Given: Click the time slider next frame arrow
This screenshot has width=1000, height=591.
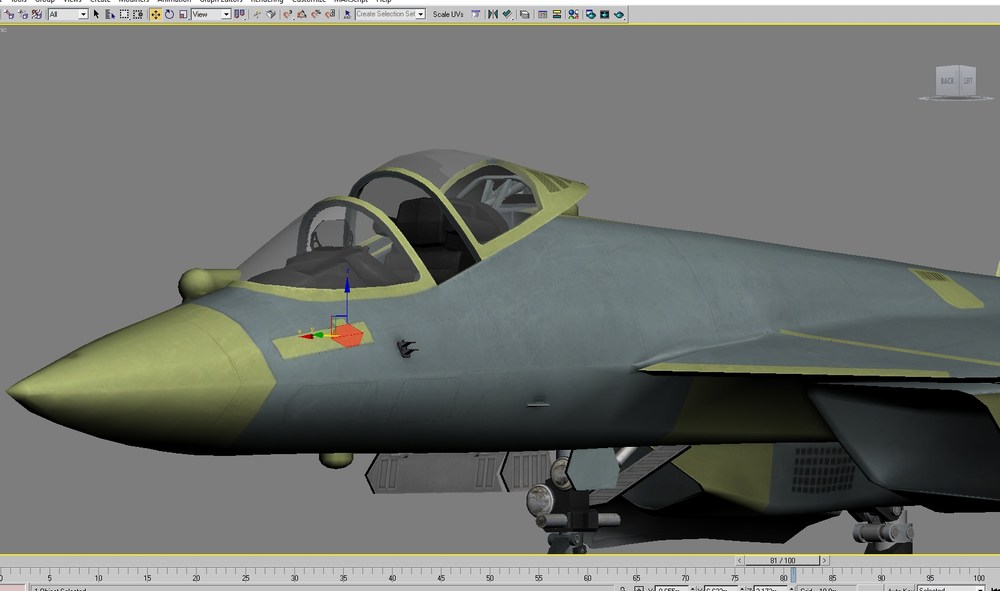Looking at the screenshot, I should [824, 560].
